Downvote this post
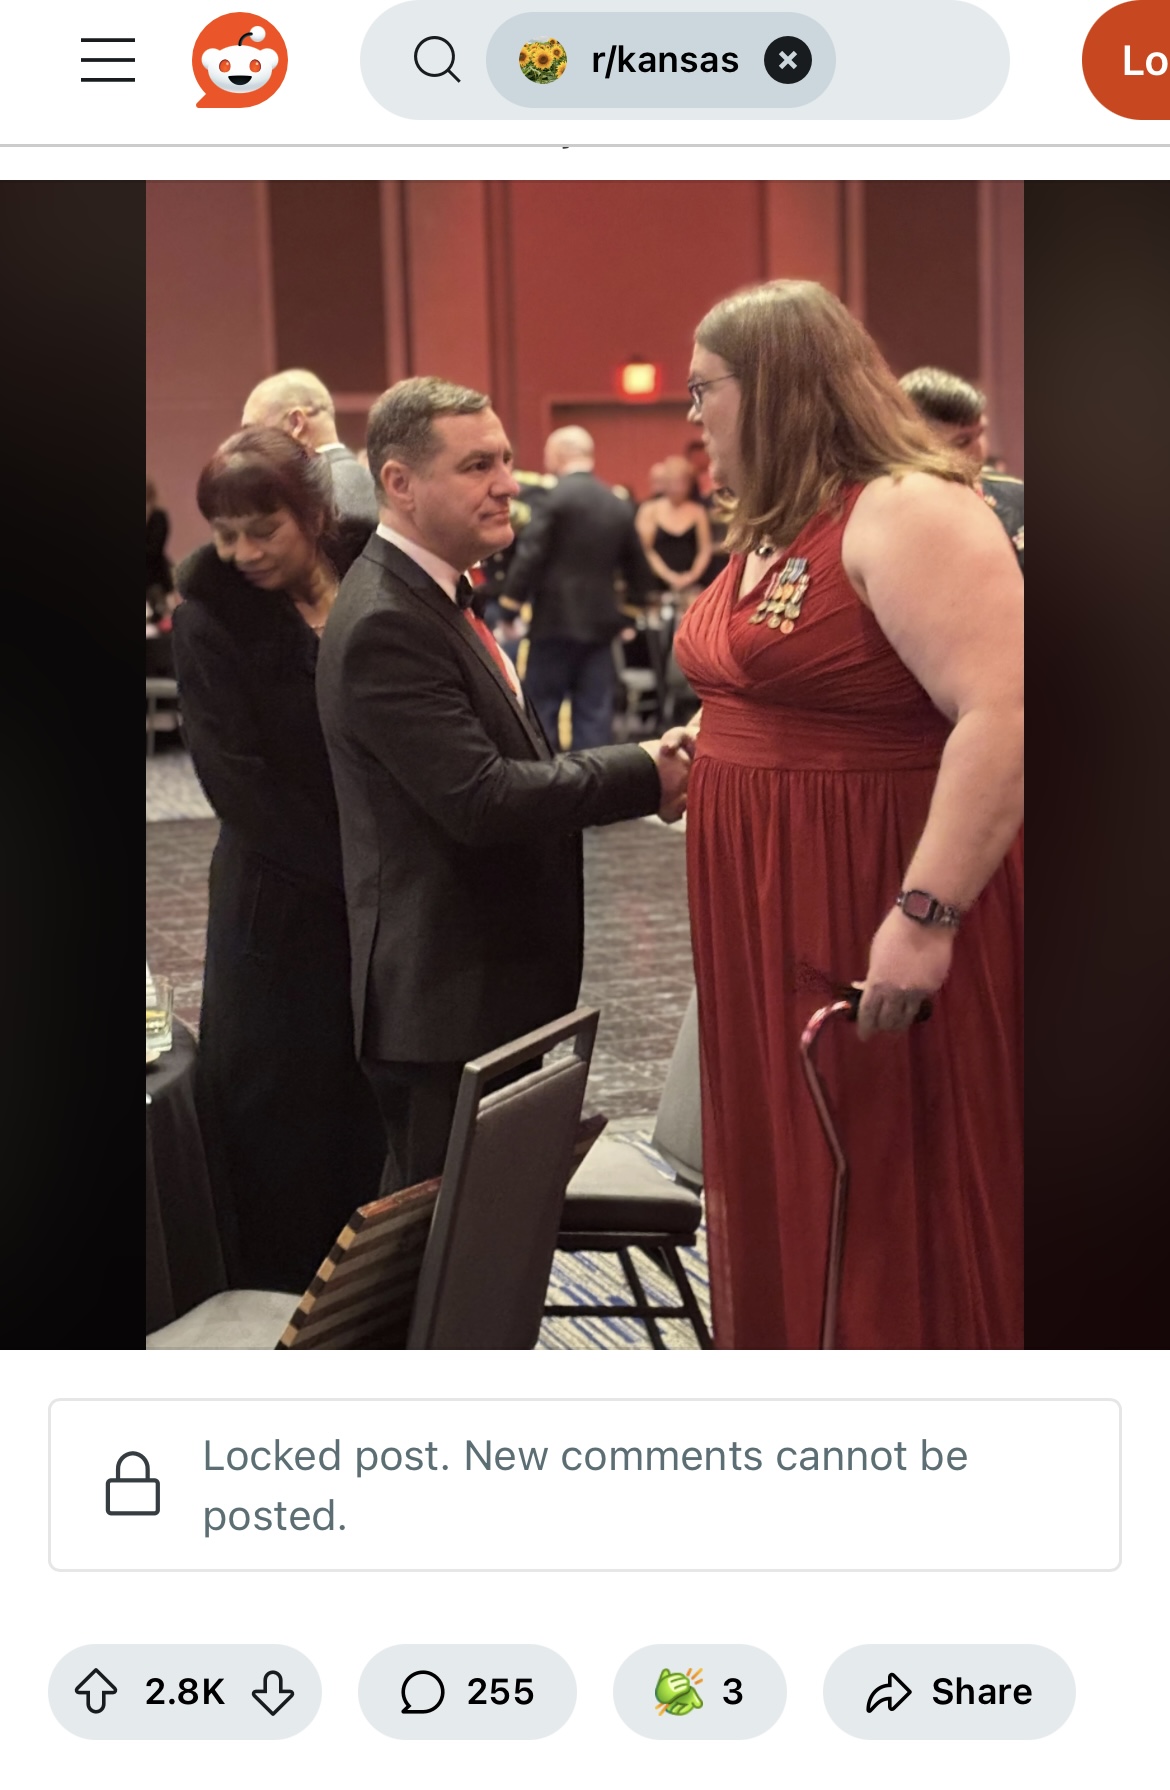The image size is (1170, 1790). 273,1692
